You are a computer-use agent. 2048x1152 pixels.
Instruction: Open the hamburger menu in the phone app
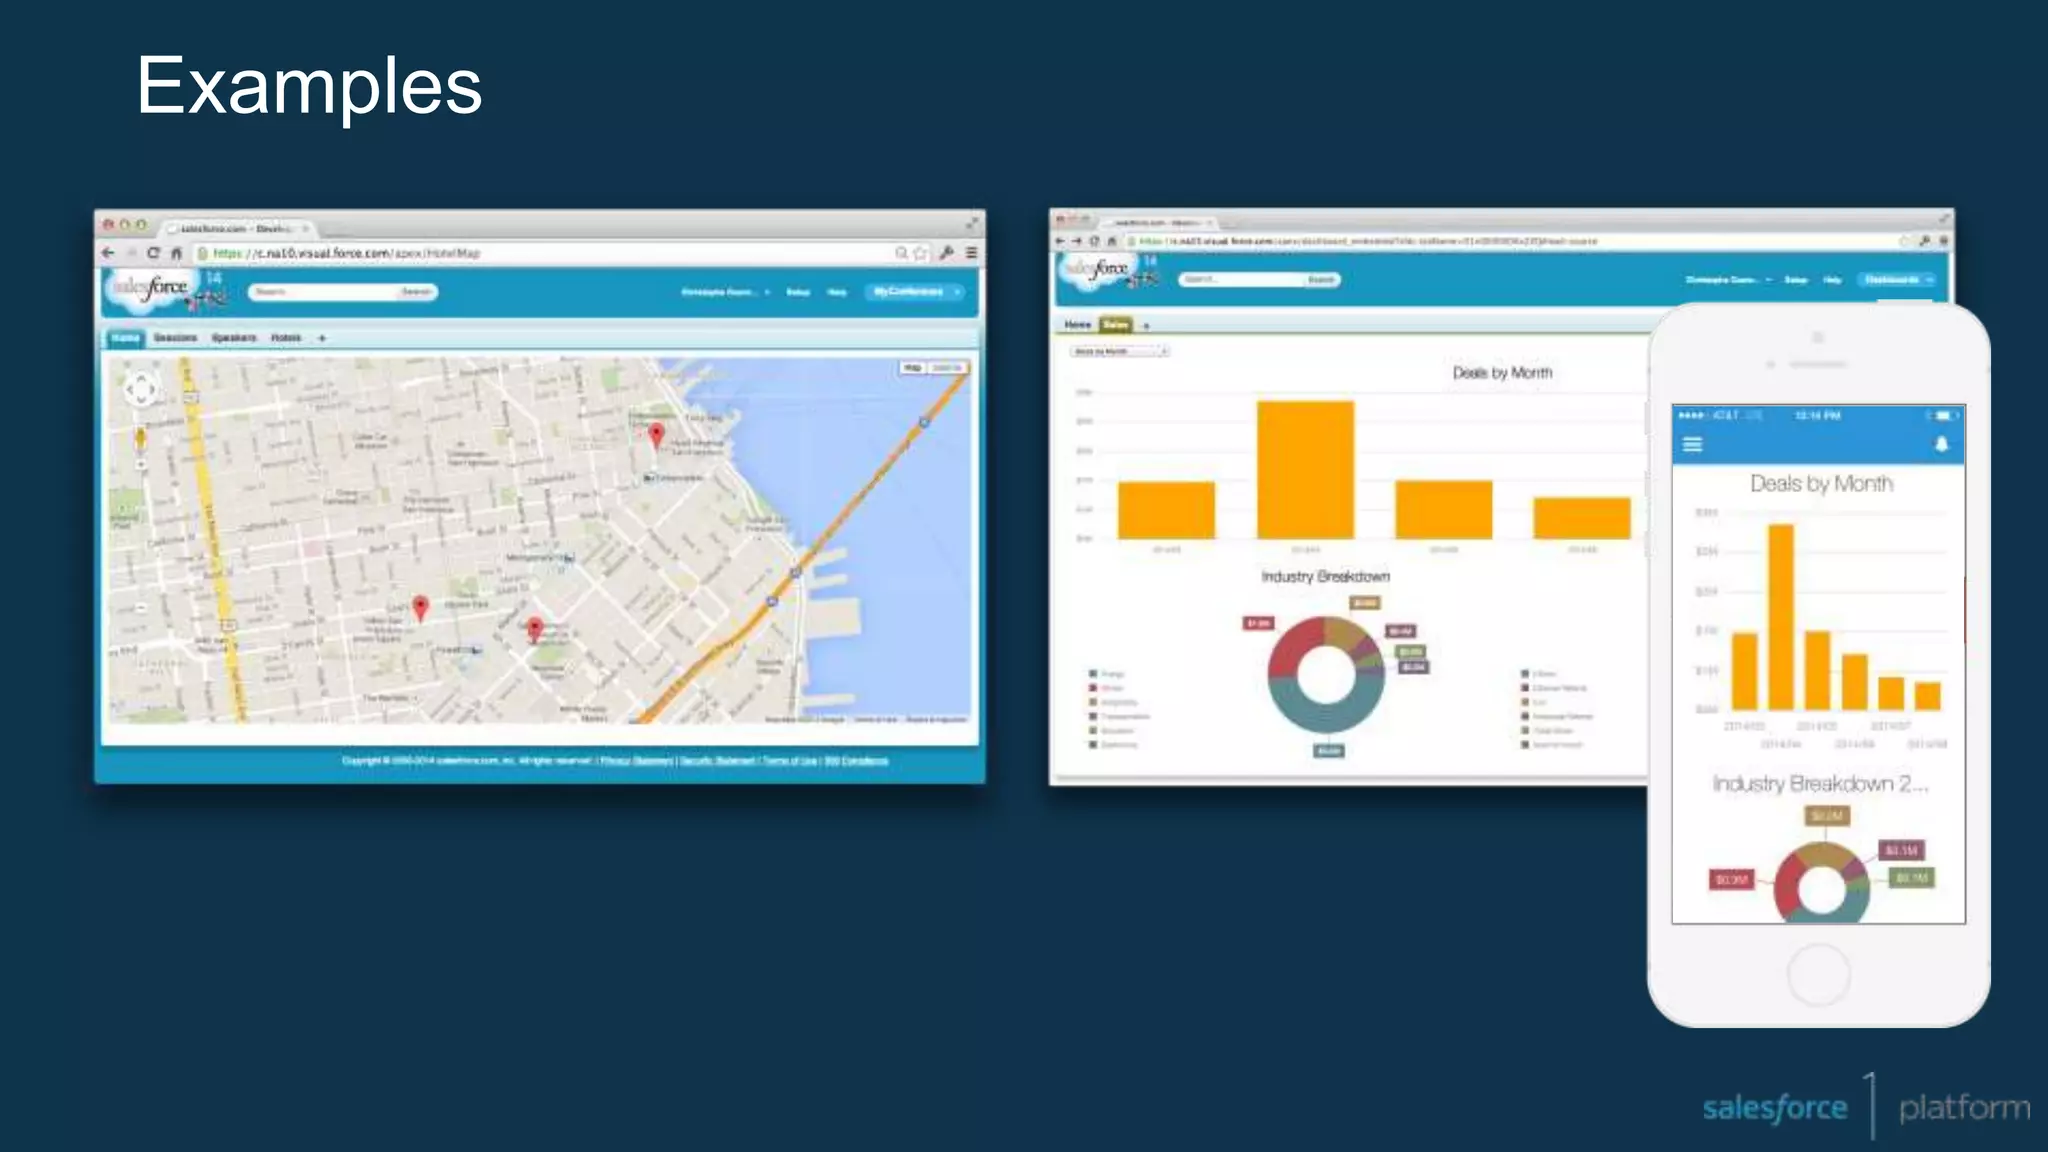point(1692,444)
